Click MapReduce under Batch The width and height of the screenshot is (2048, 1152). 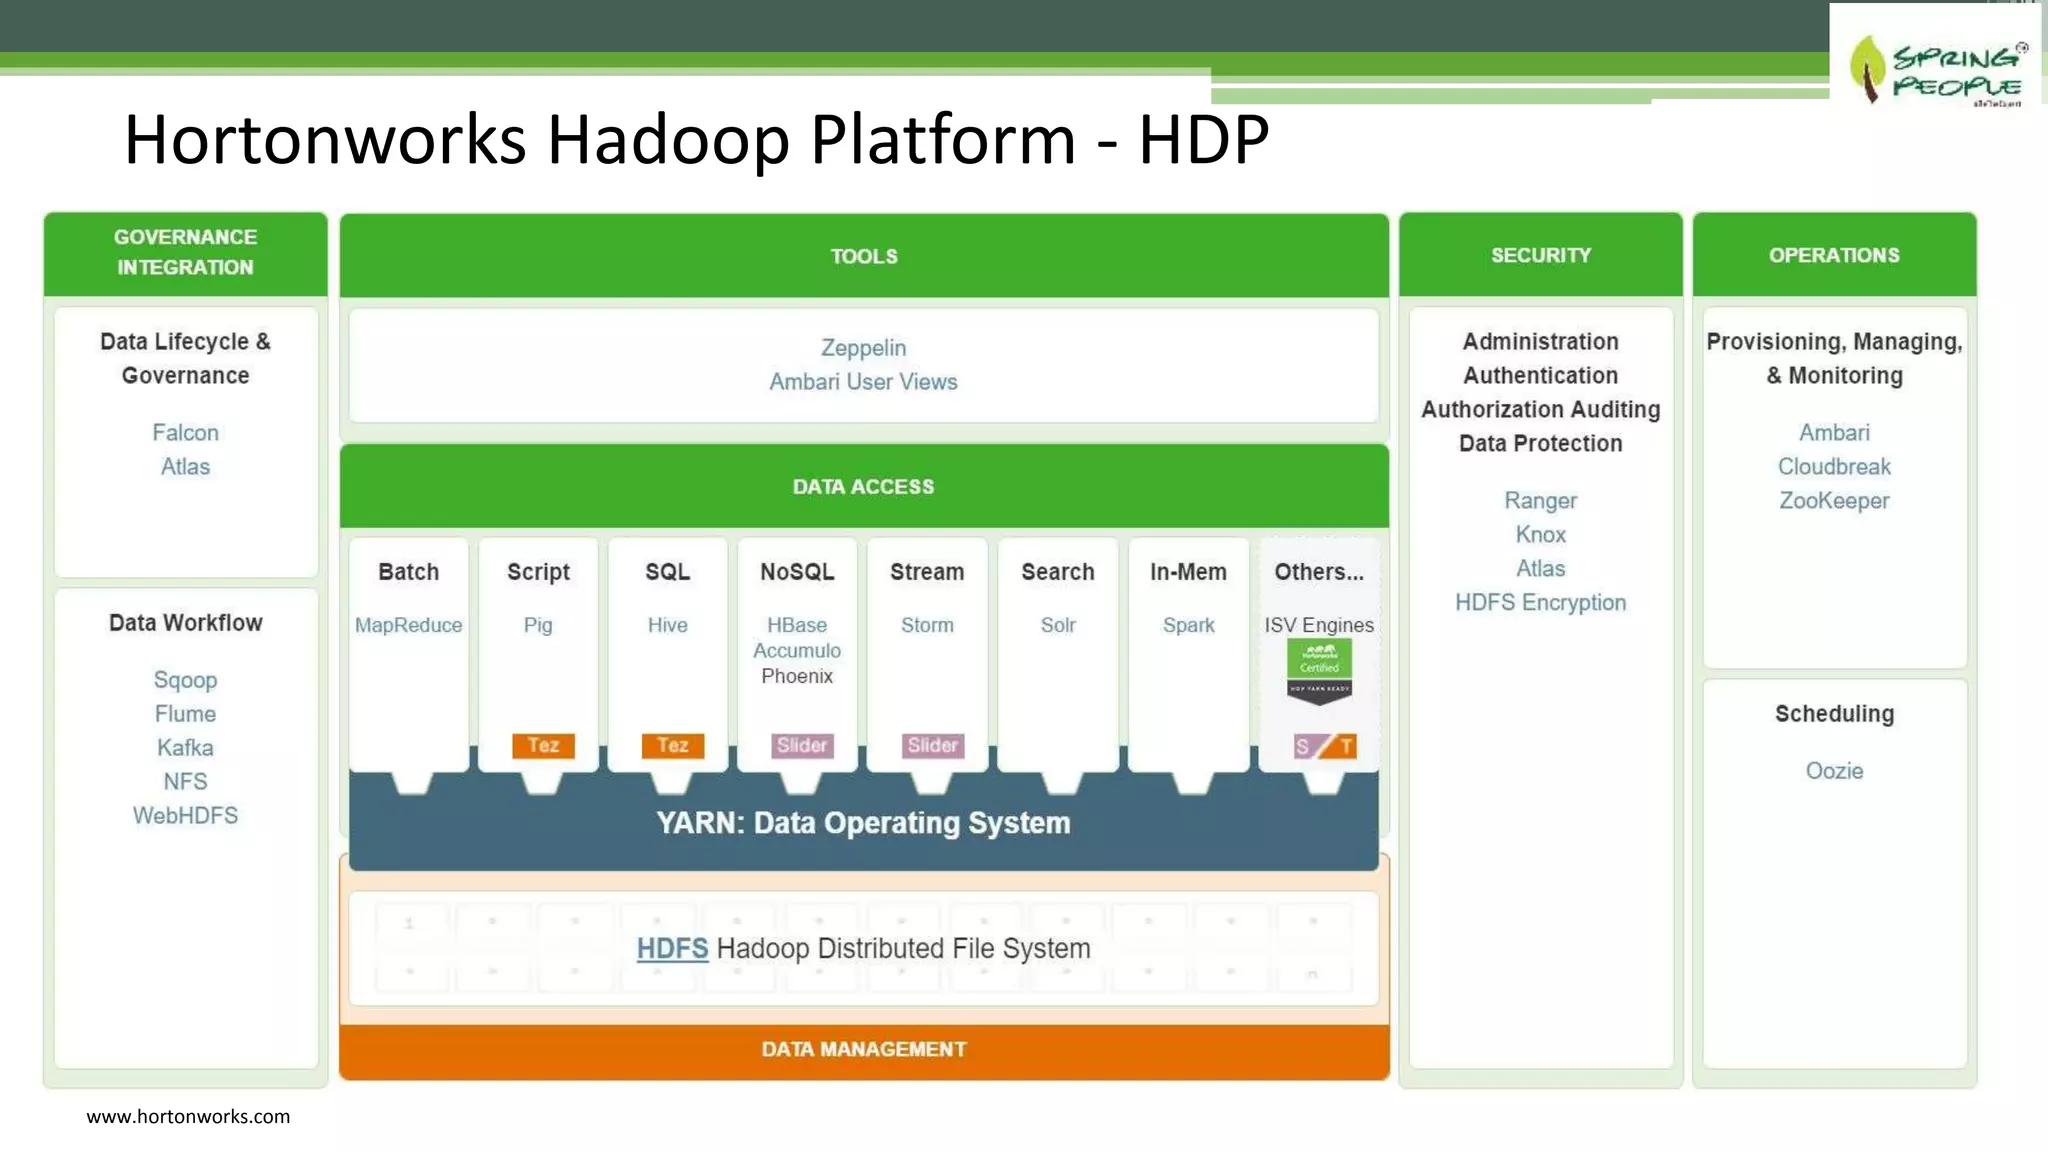(408, 625)
